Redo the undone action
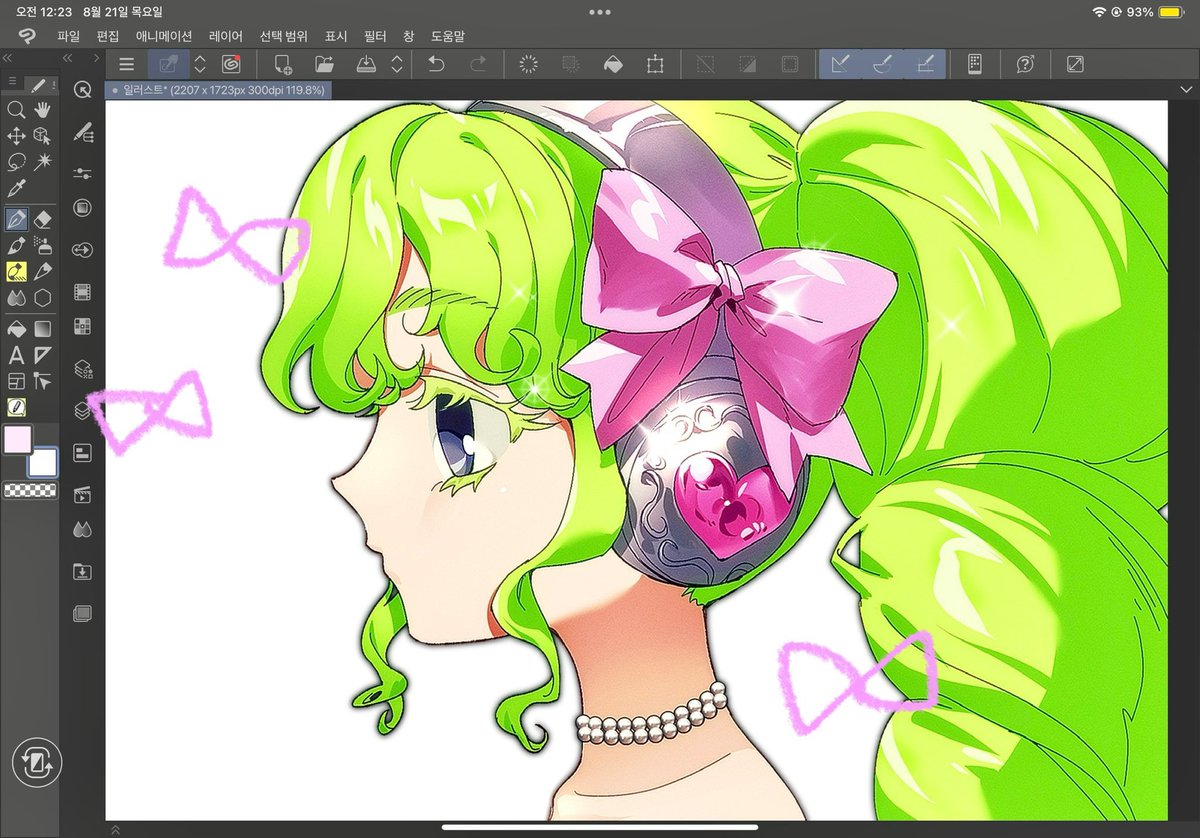 coord(479,64)
